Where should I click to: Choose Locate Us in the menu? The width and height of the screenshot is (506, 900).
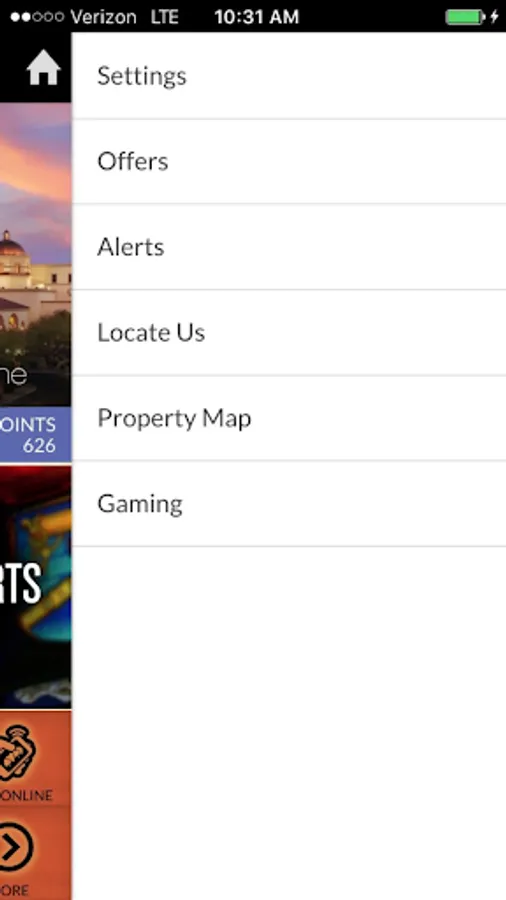click(289, 332)
